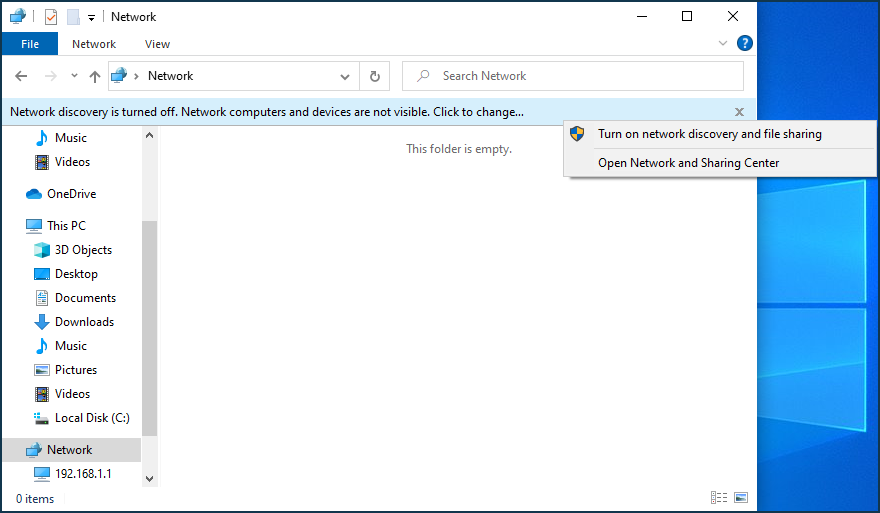The width and height of the screenshot is (880, 513).
Task: Click the Properties quick access icon
Action: (51, 17)
